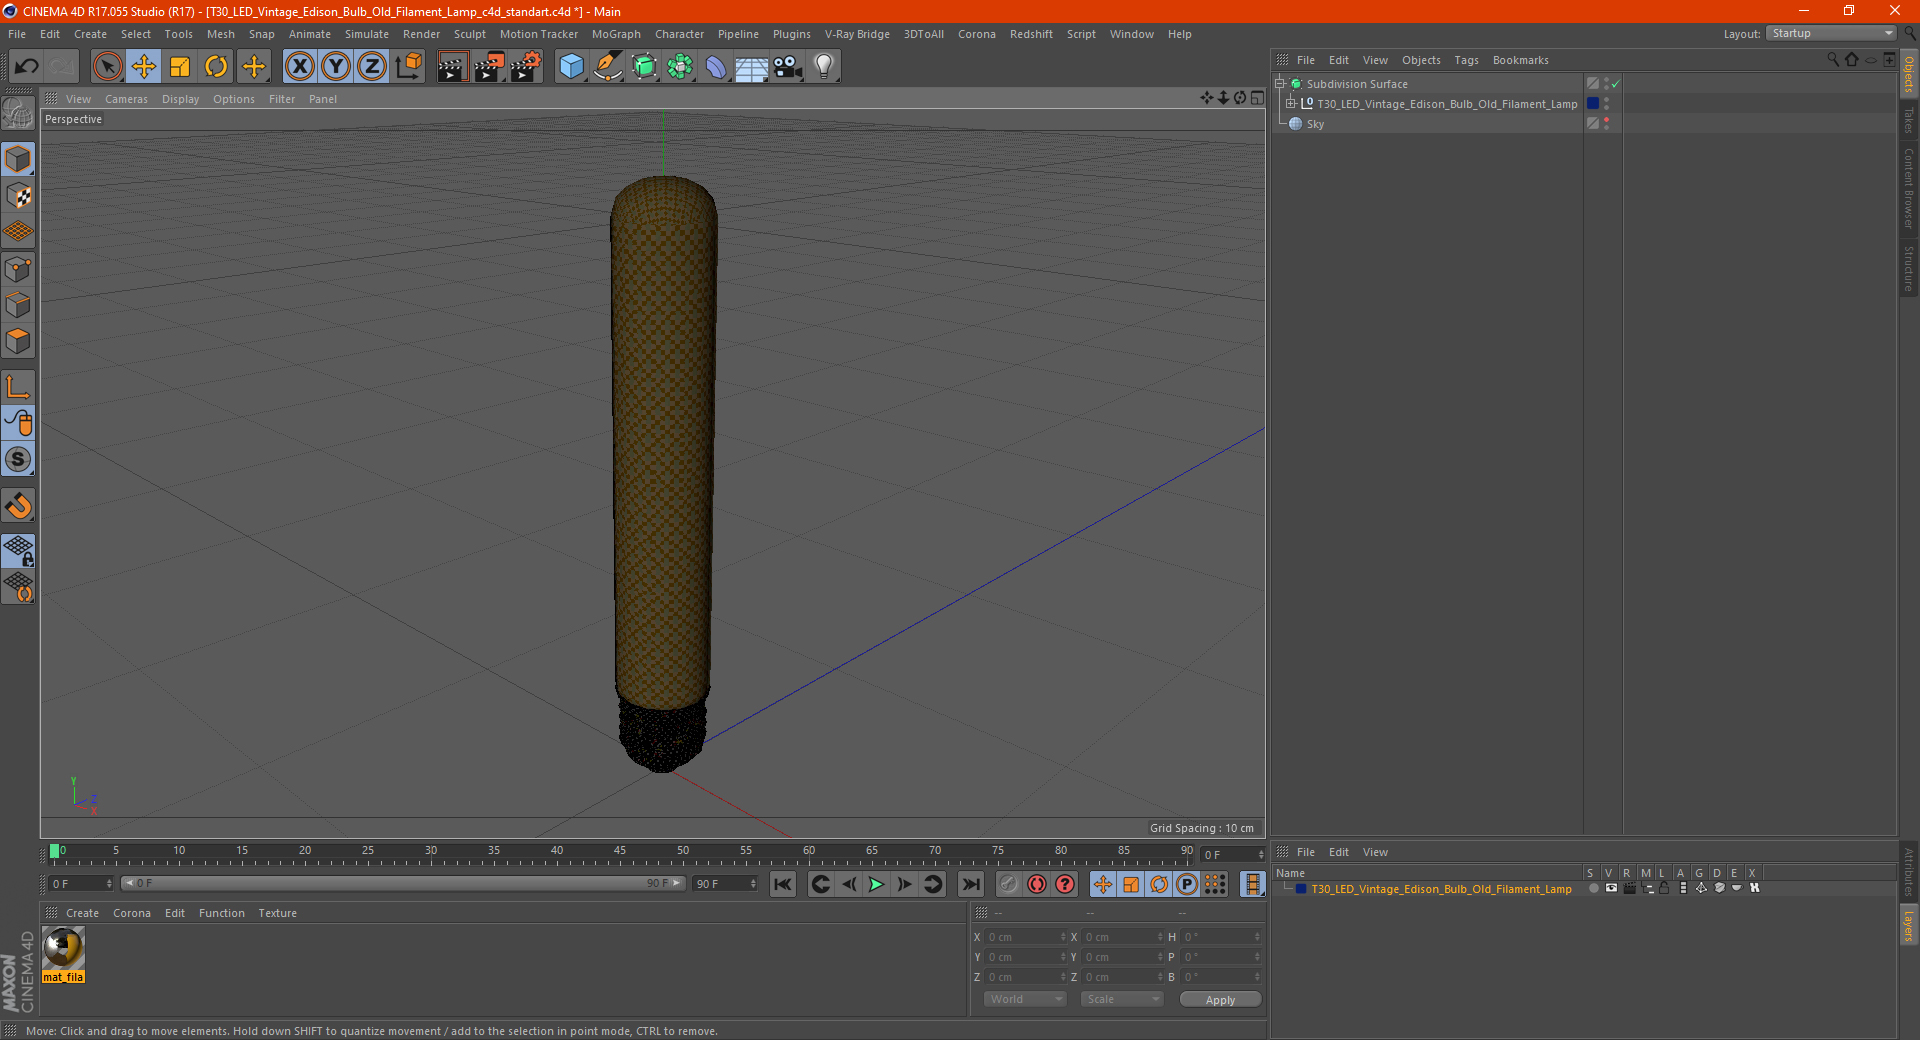Expand the T30_LED_Vintage_Edison_Bulb object hierarchy
Screen dimensions: 1920x1040
click(x=1291, y=104)
